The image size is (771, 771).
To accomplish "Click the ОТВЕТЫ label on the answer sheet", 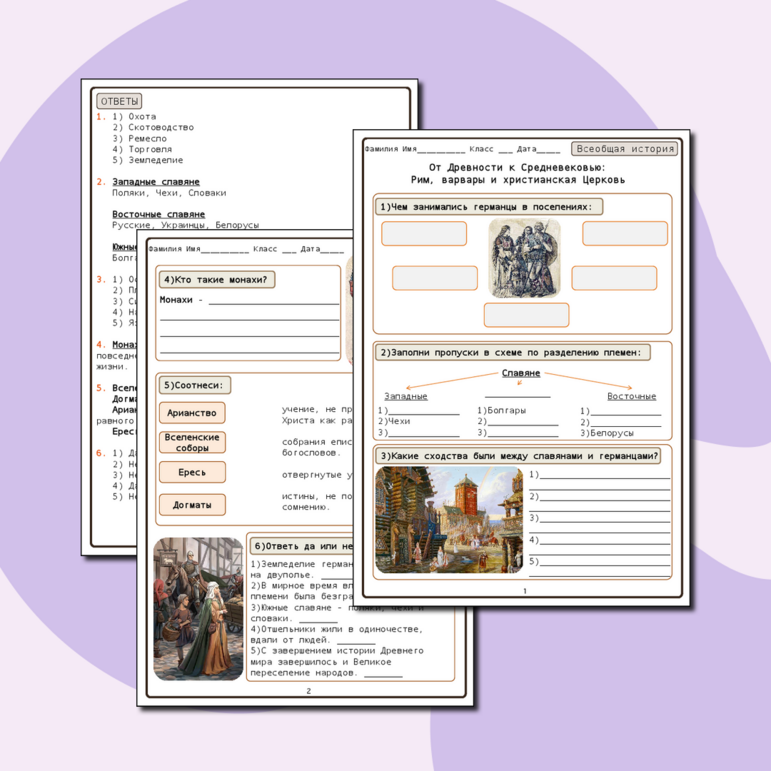I will pyautogui.click(x=119, y=101).
